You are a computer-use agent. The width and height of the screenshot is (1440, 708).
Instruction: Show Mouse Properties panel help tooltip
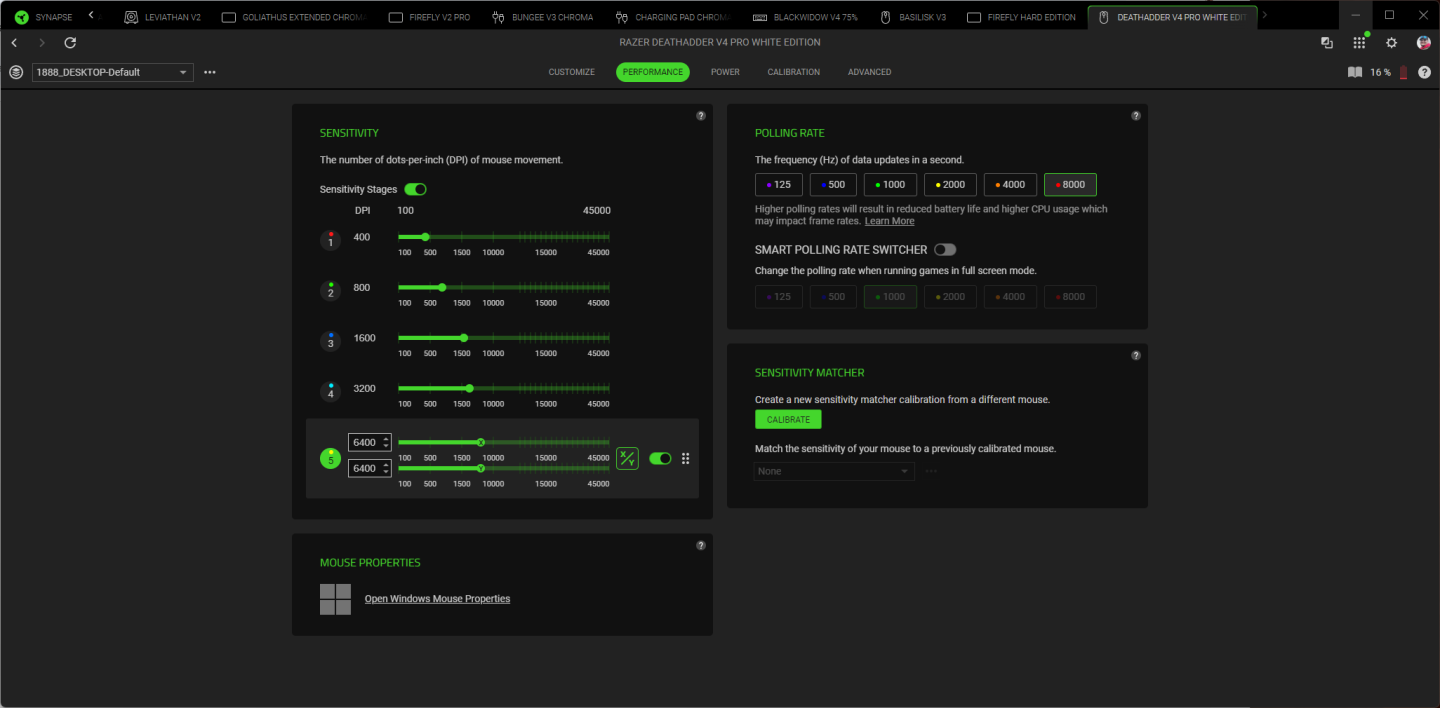(x=701, y=545)
